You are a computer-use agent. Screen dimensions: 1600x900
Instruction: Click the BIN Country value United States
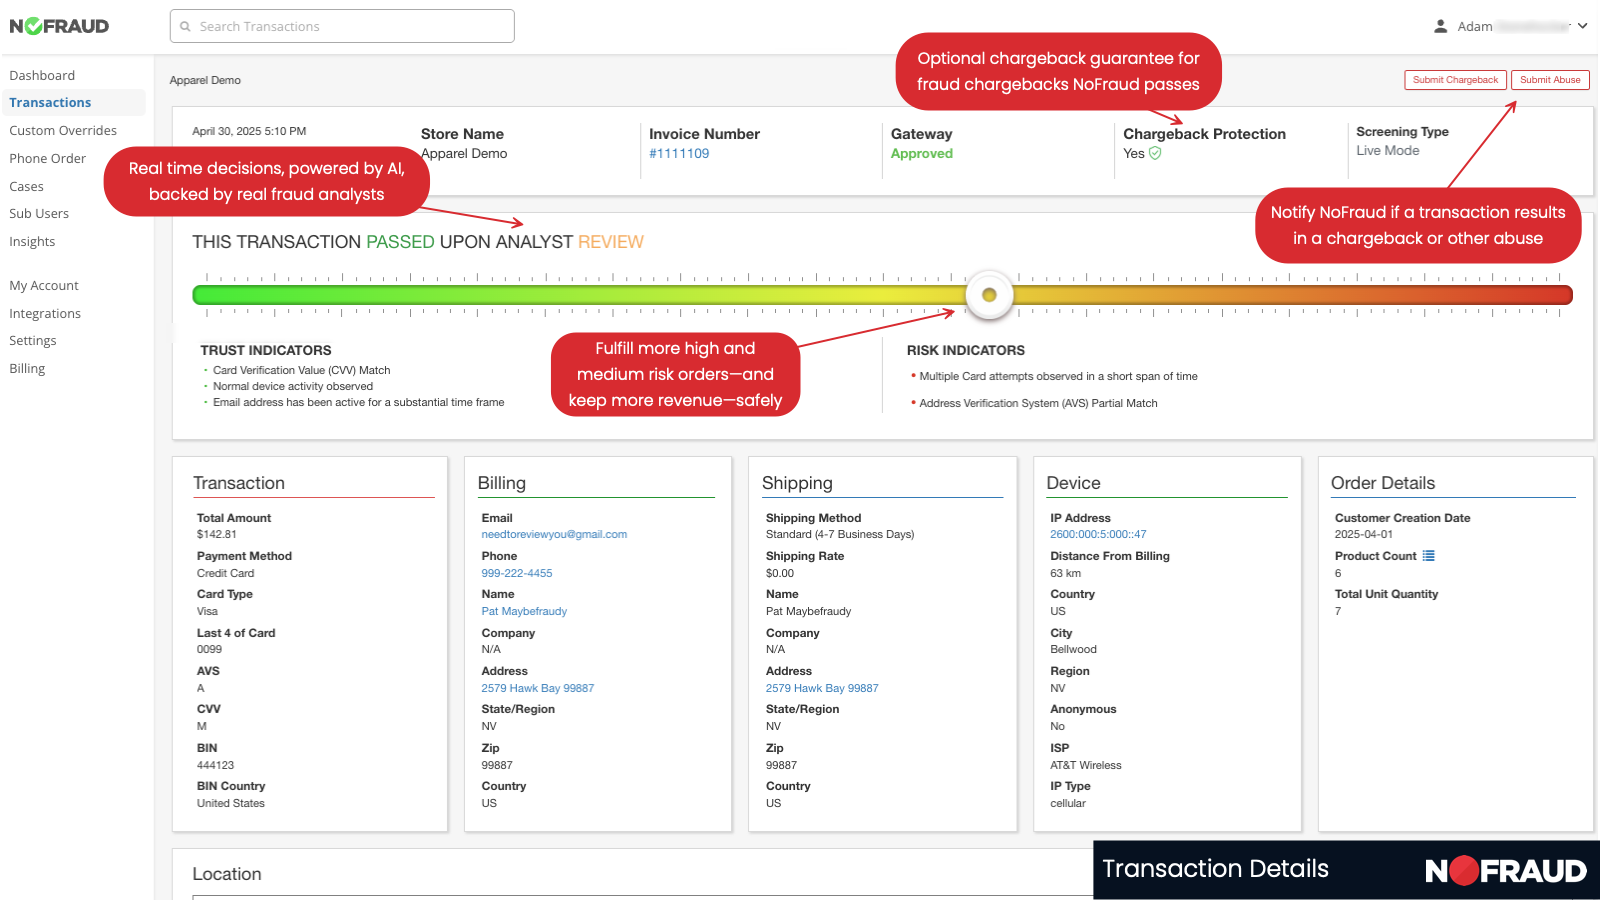tap(231, 803)
